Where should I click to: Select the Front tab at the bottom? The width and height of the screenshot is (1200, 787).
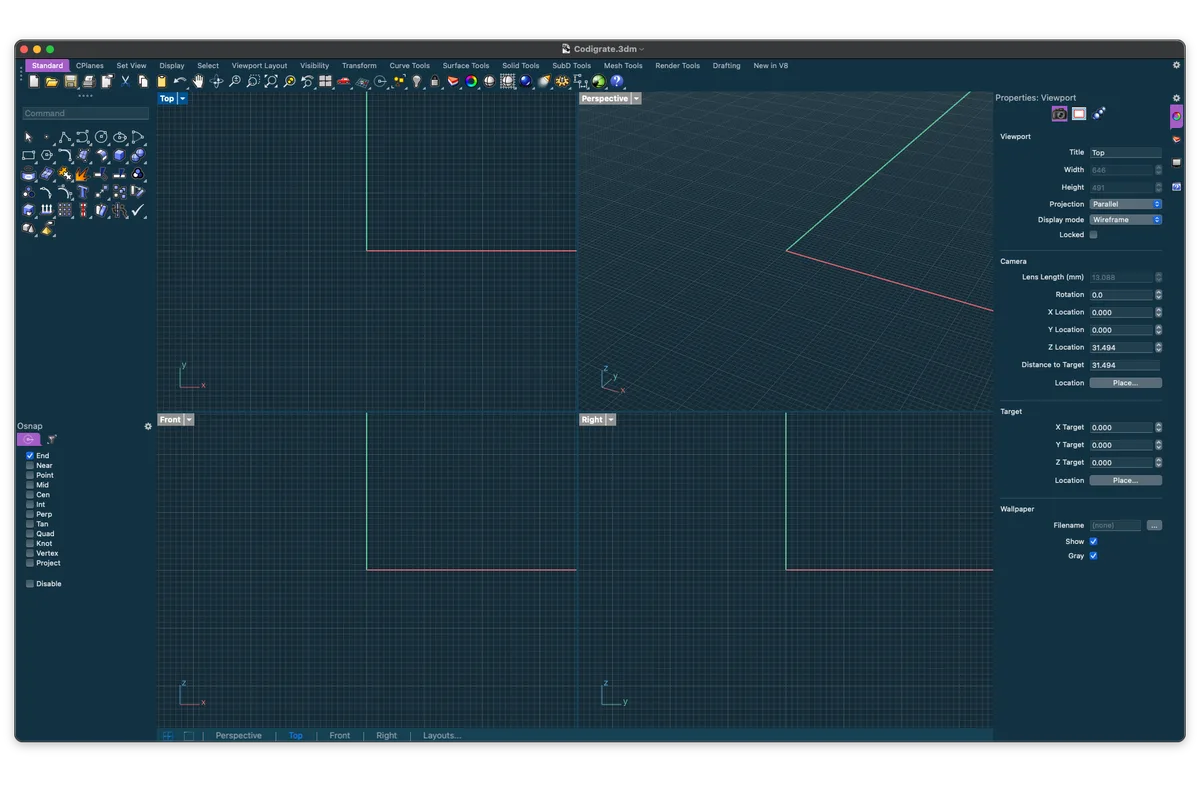(340, 736)
